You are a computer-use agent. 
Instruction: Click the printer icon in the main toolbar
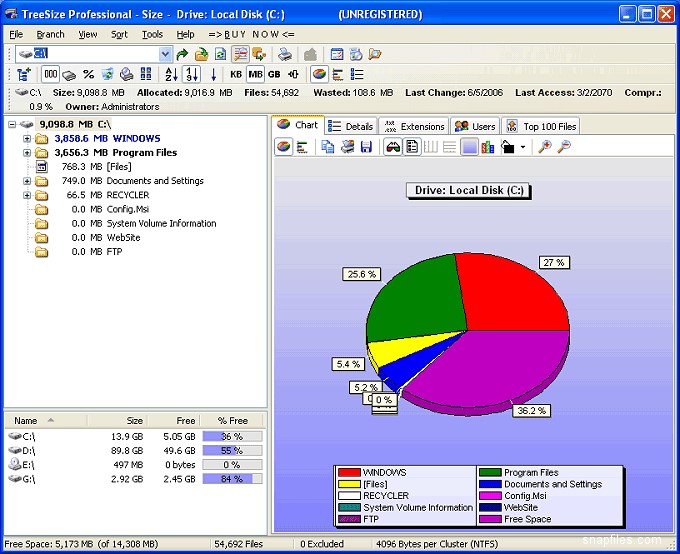[285, 54]
